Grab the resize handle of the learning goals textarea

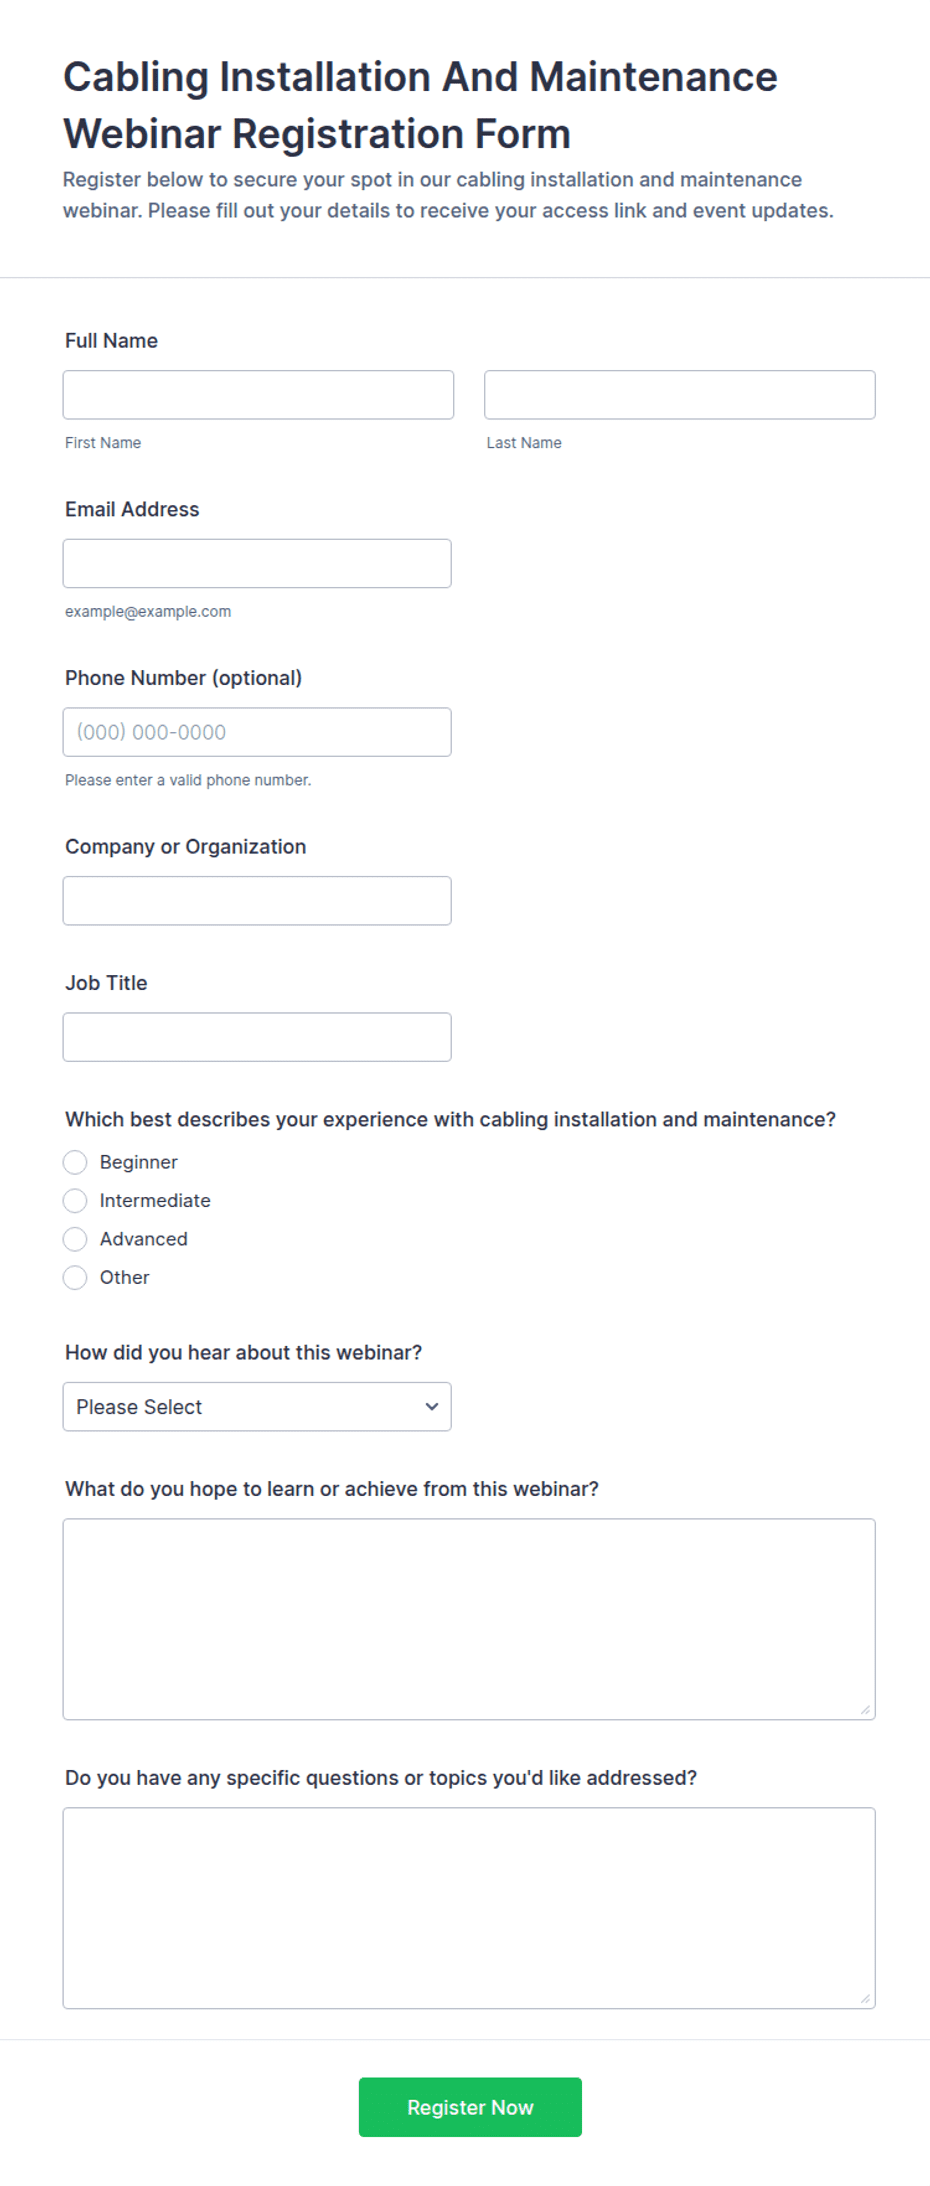pyautogui.click(x=865, y=1710)
